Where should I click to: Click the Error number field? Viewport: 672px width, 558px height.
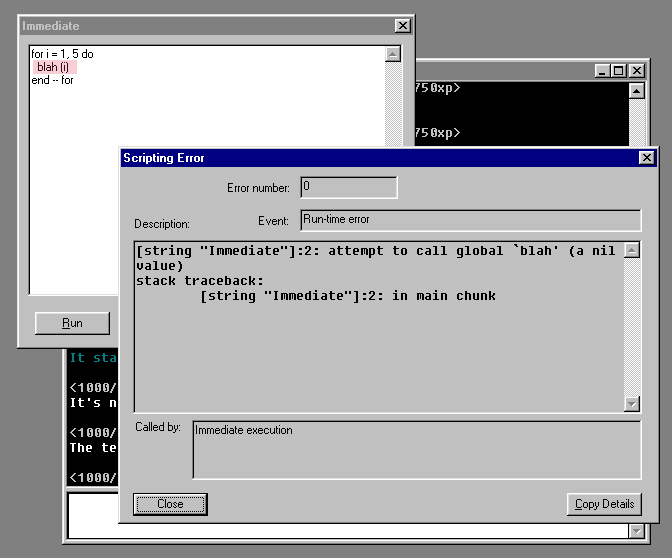coord(349,187)
